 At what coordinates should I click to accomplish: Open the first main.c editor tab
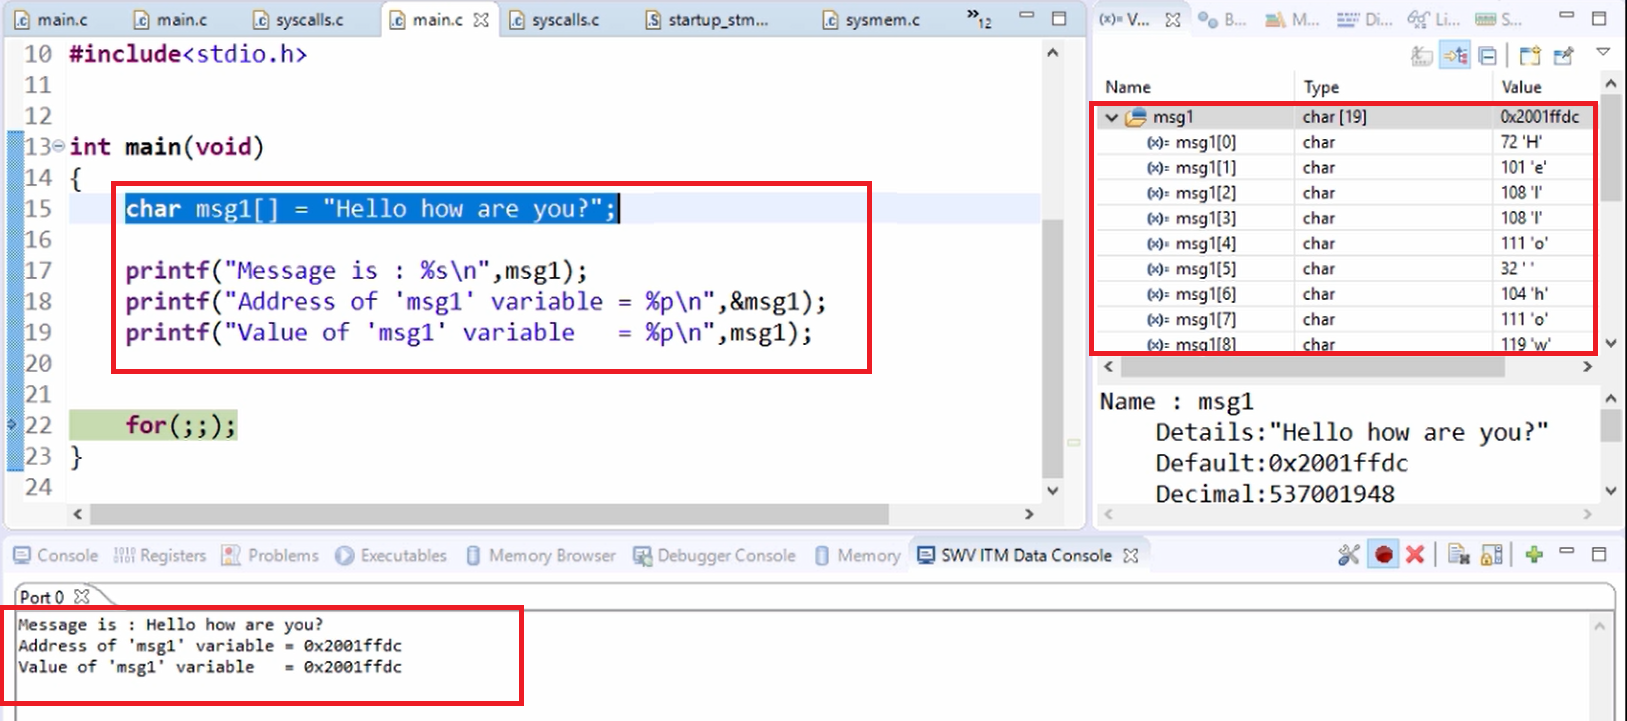point(51,19)
